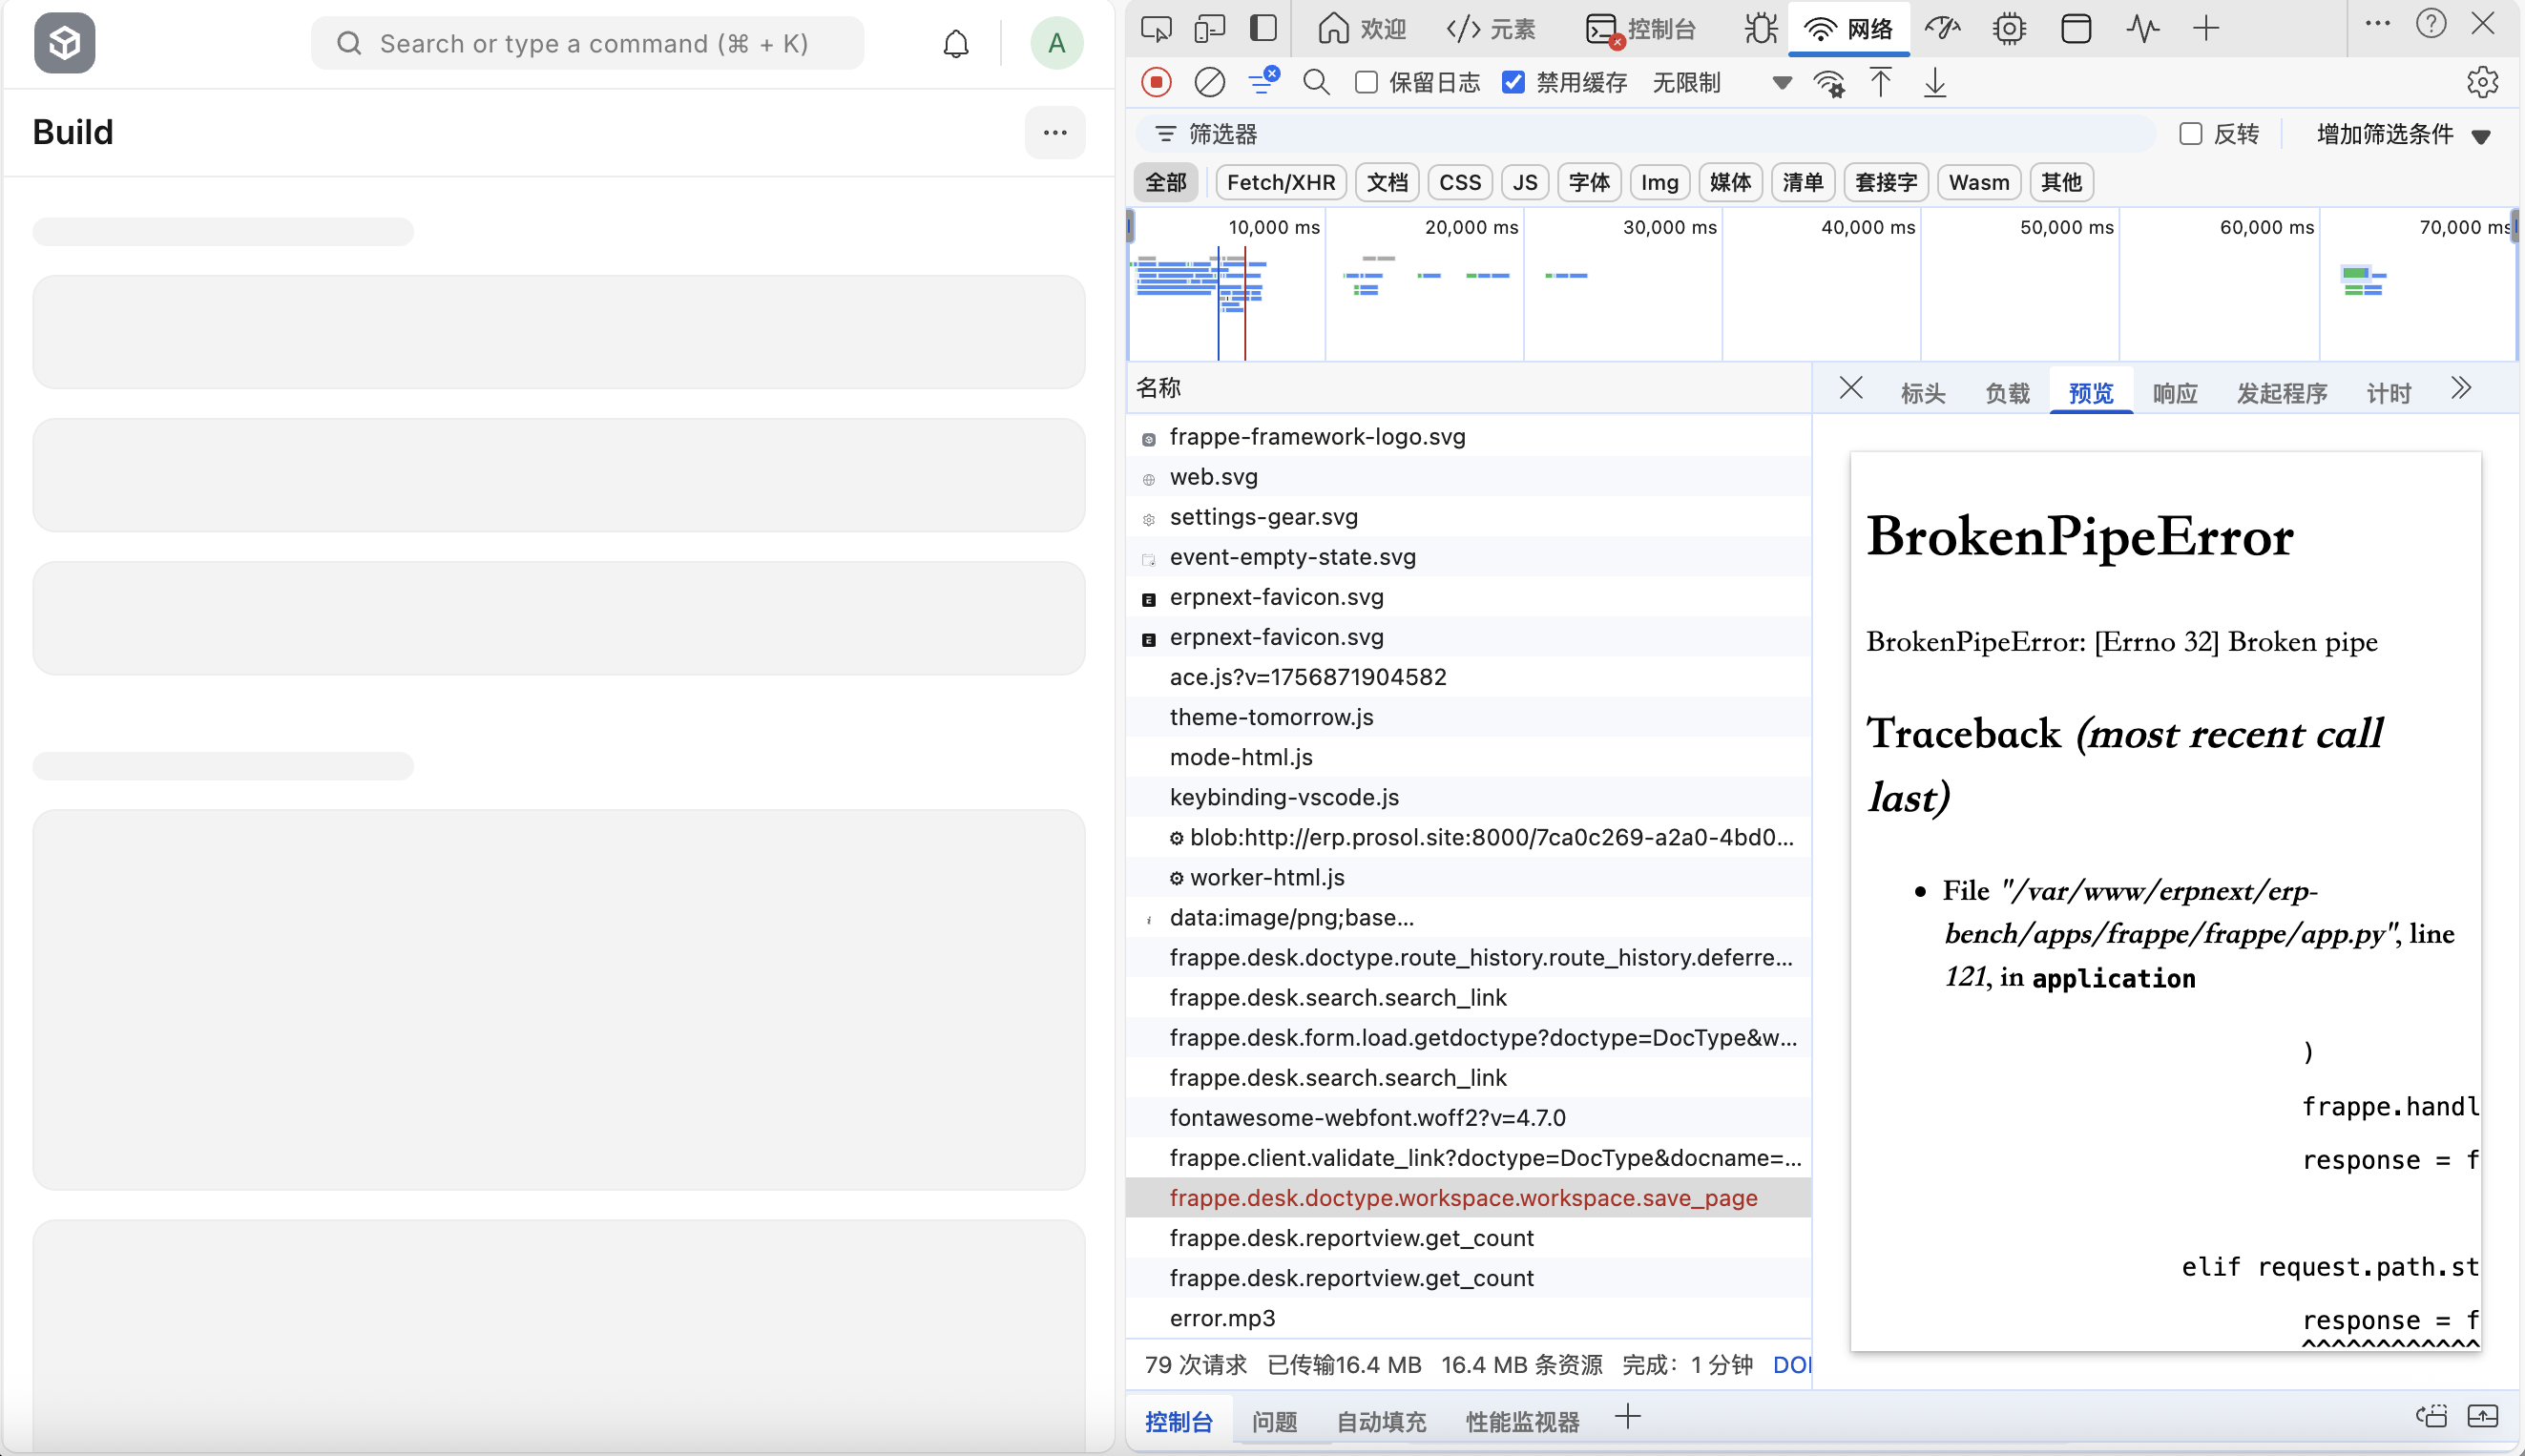2525x1456 pixels.
Task: Filter by 文档 type
Action: point(1387,182)
